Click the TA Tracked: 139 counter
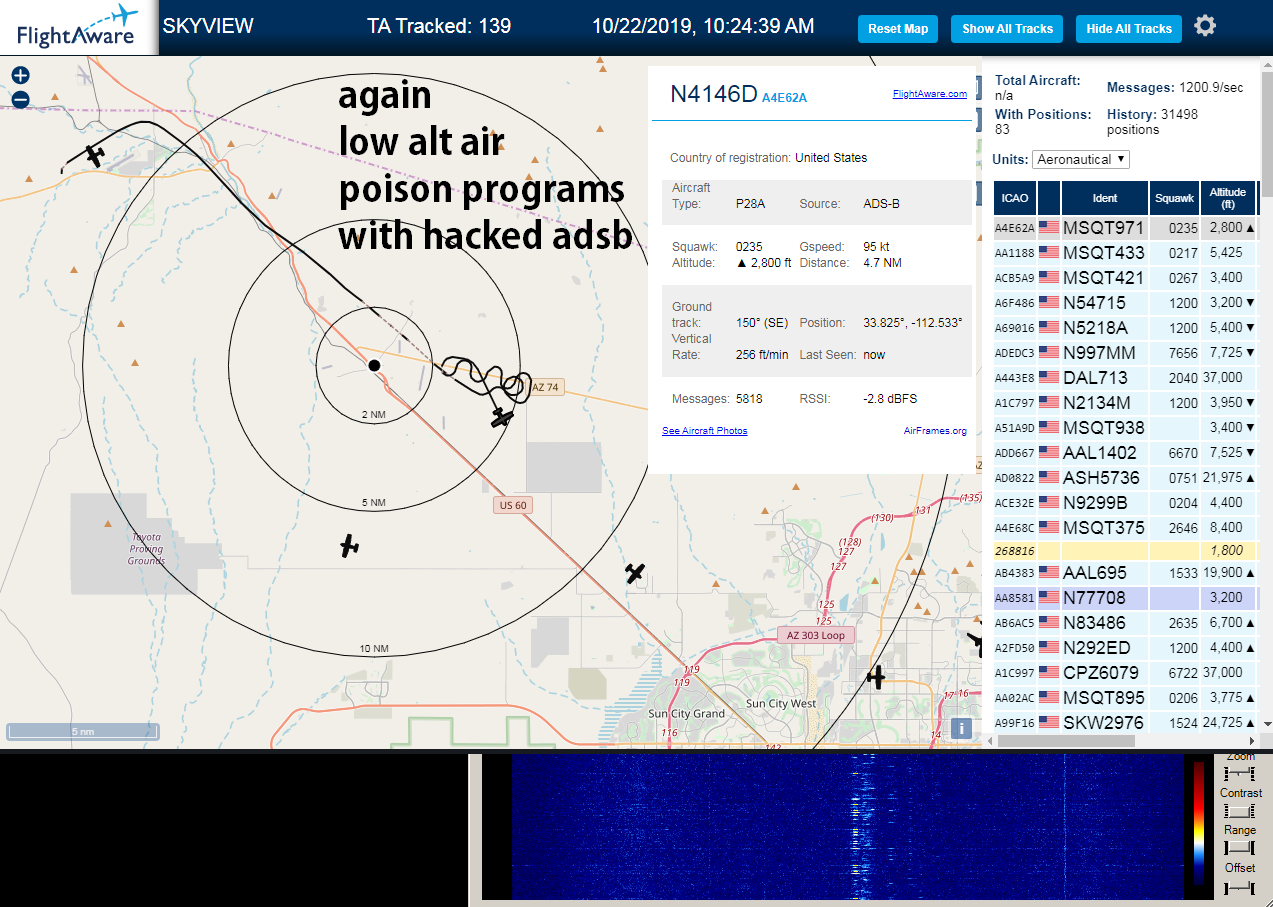Viewport: 1273px width, 907px height. (439, 26)
